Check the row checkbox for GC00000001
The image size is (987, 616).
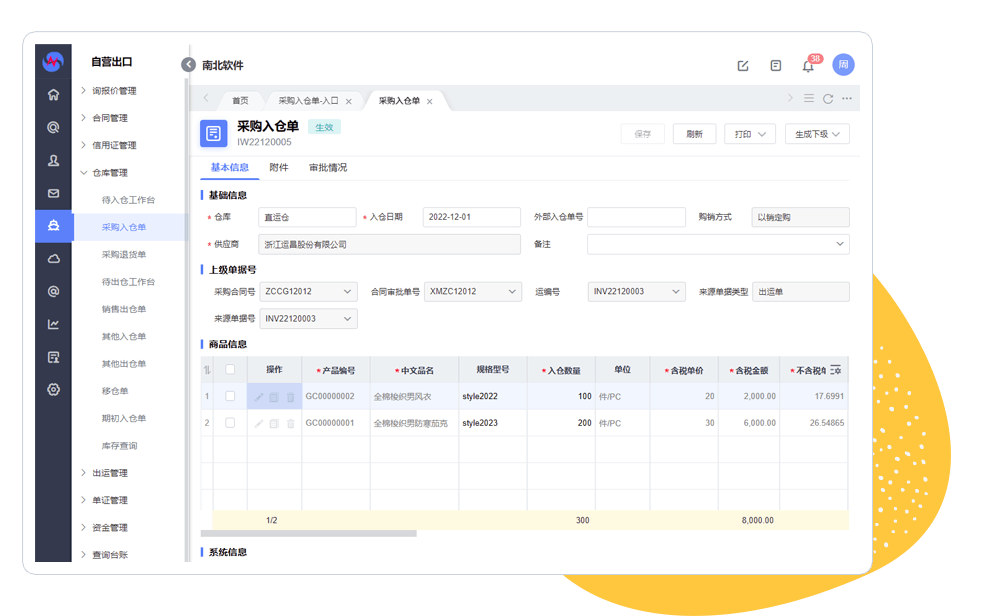(x=230, y=423)
